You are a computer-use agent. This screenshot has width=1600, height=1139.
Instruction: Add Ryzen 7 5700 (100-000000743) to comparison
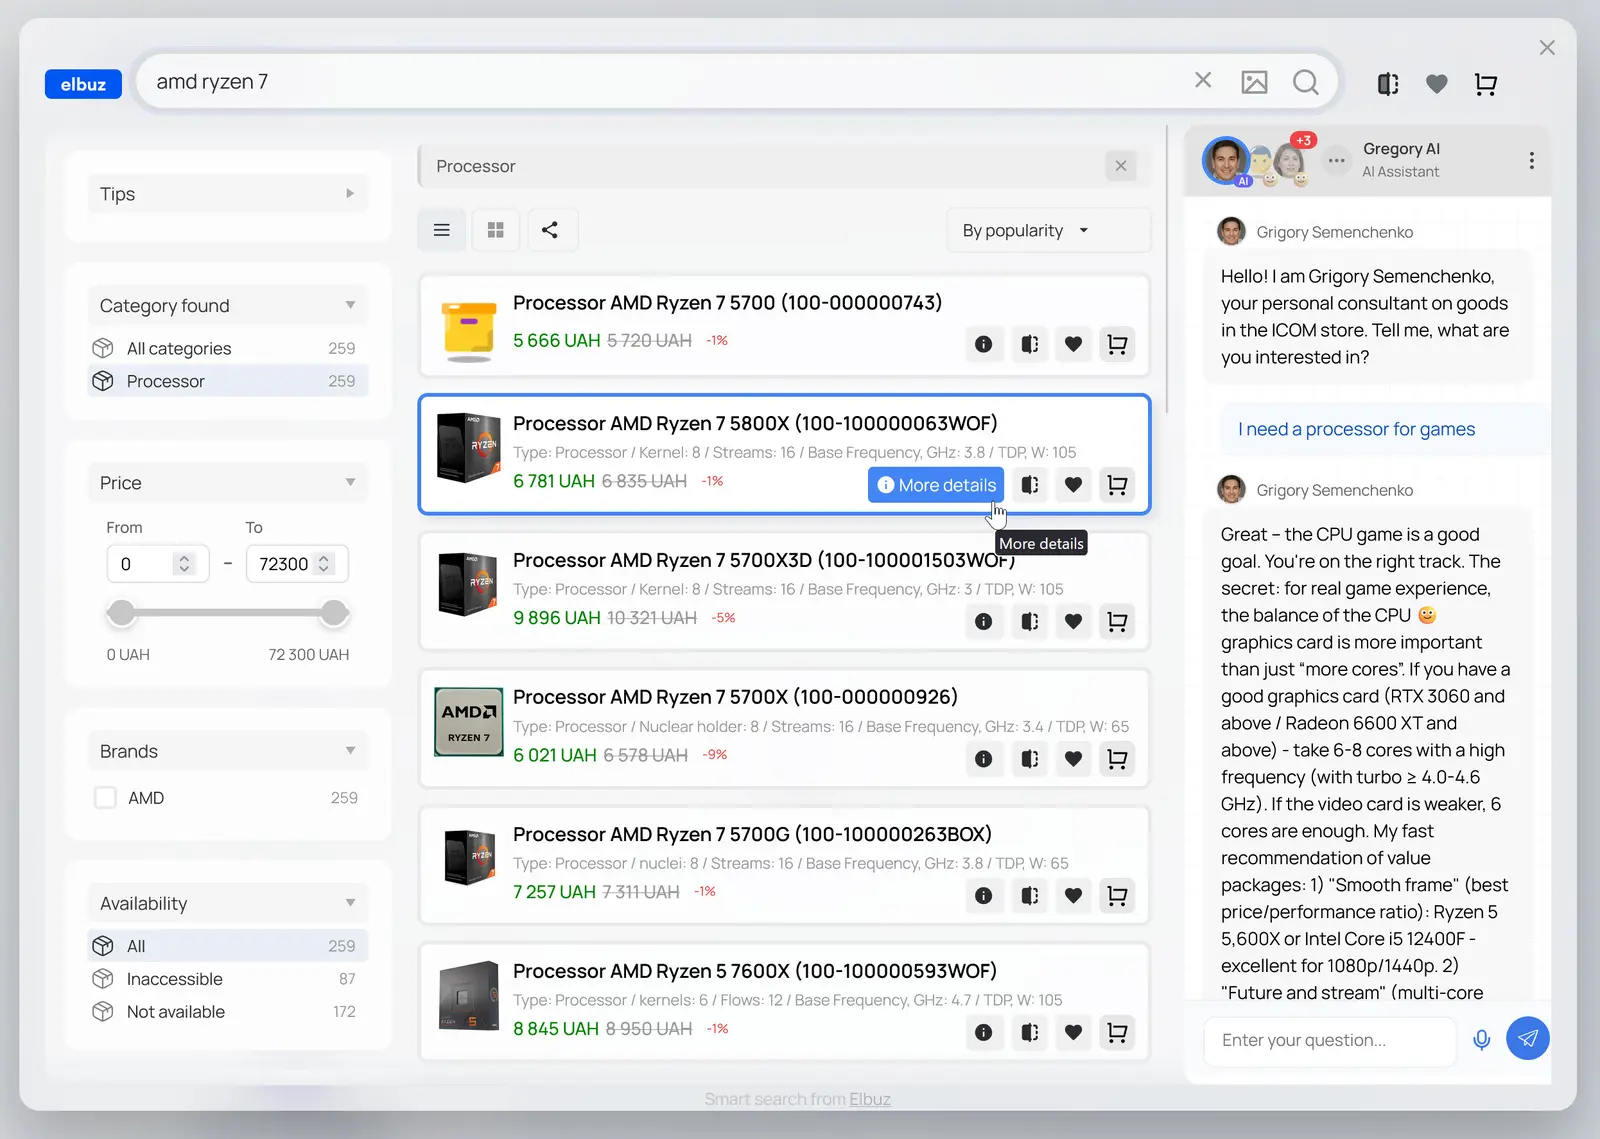pos(1029,344)
